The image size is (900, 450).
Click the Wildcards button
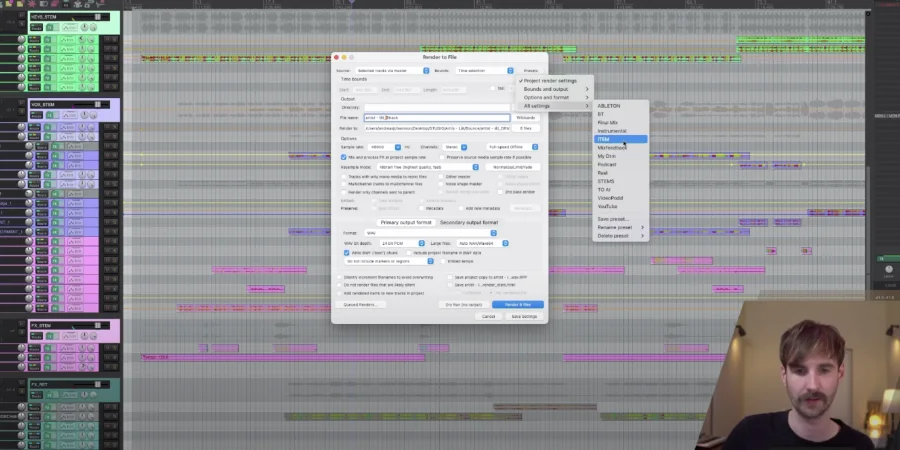tap(526, 118)
